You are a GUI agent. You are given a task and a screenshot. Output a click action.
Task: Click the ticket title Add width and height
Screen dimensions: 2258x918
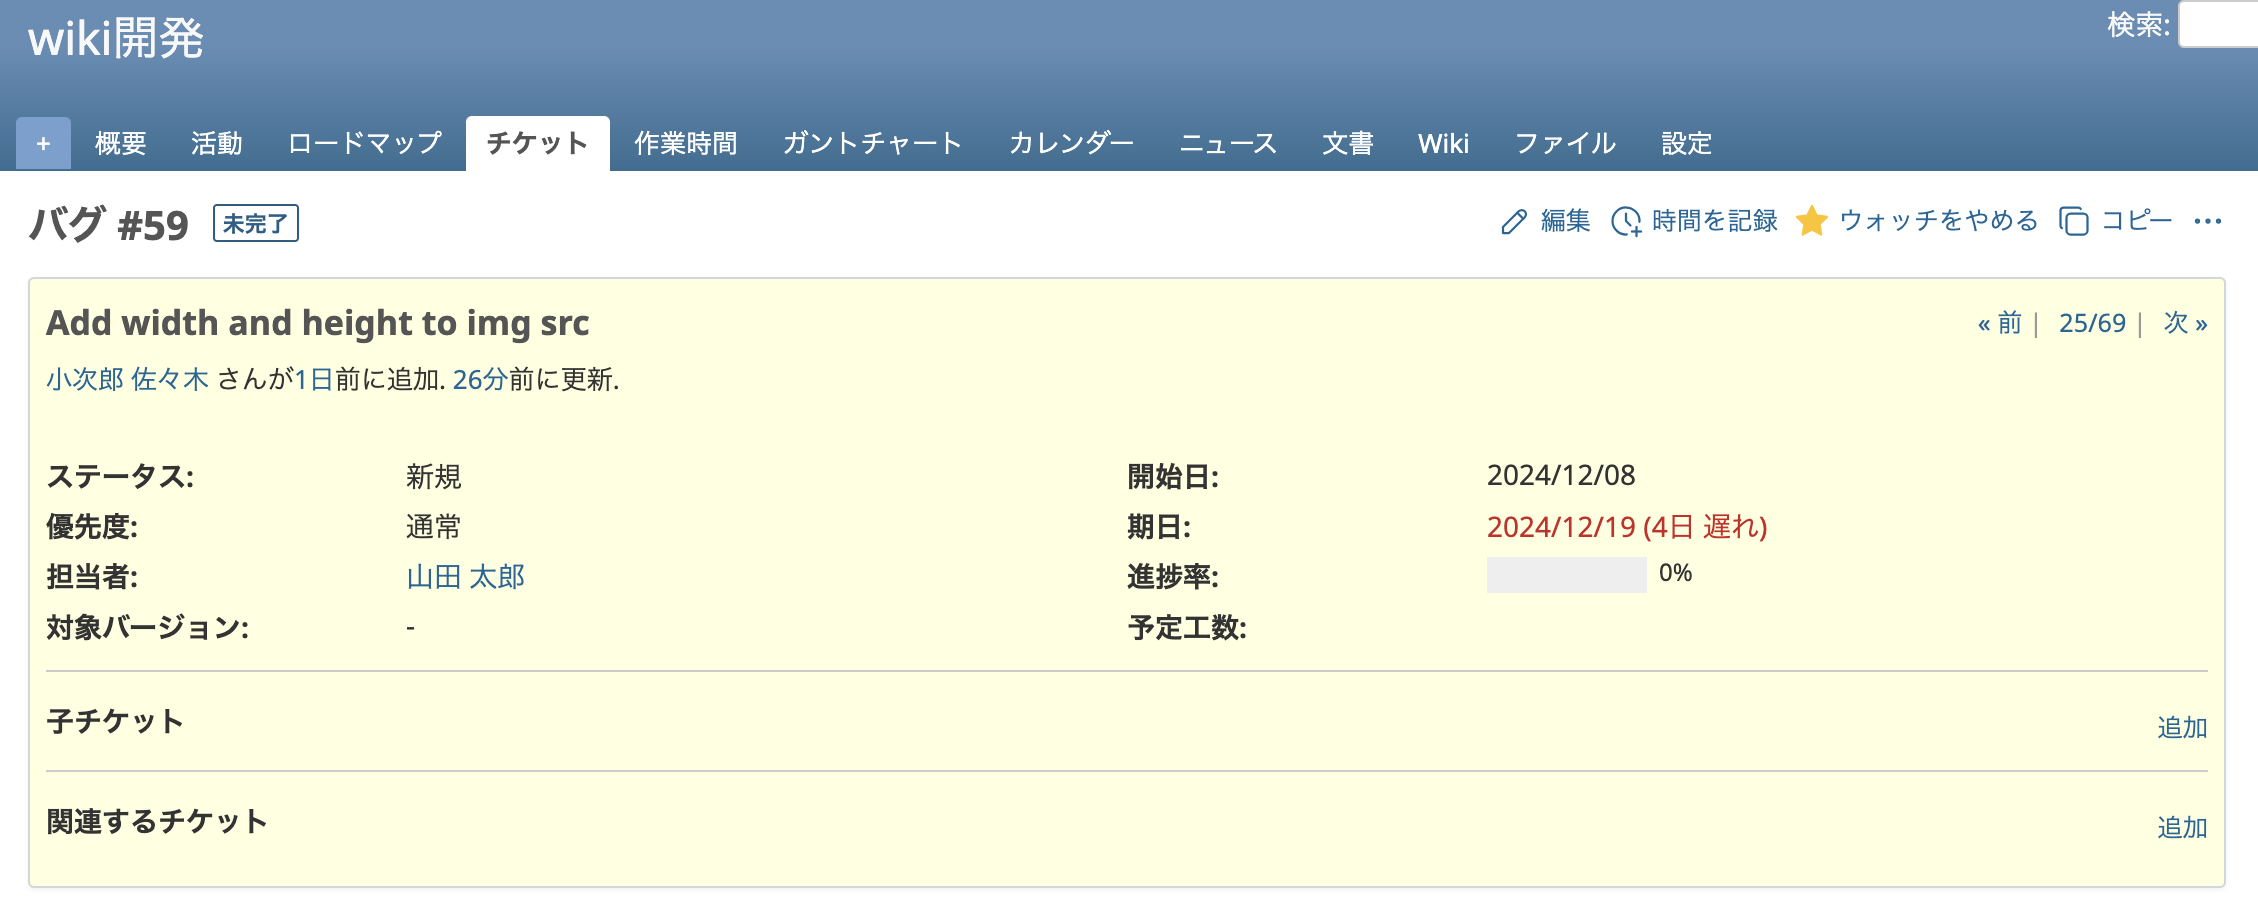pos(318,323)
